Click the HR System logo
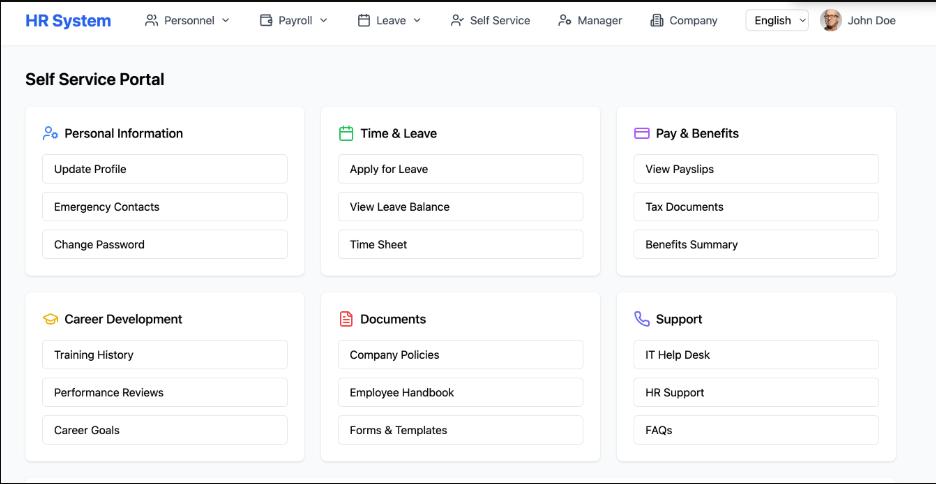This screenshot has height=484, width=936. pos(68,20)
